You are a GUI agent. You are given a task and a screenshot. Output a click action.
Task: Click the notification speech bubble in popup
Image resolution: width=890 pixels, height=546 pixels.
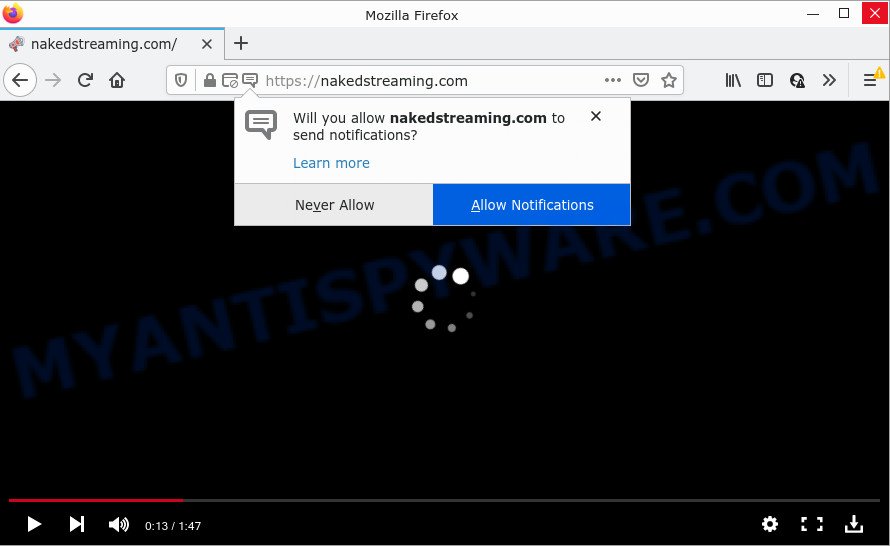[261, 124]
